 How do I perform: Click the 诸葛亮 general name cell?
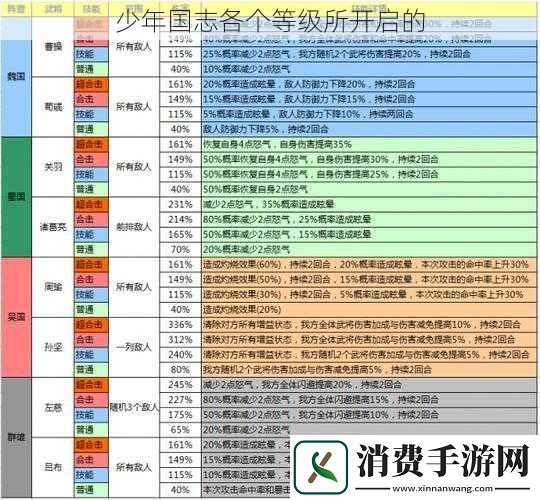pyautogui.click(x=53, y=227)
